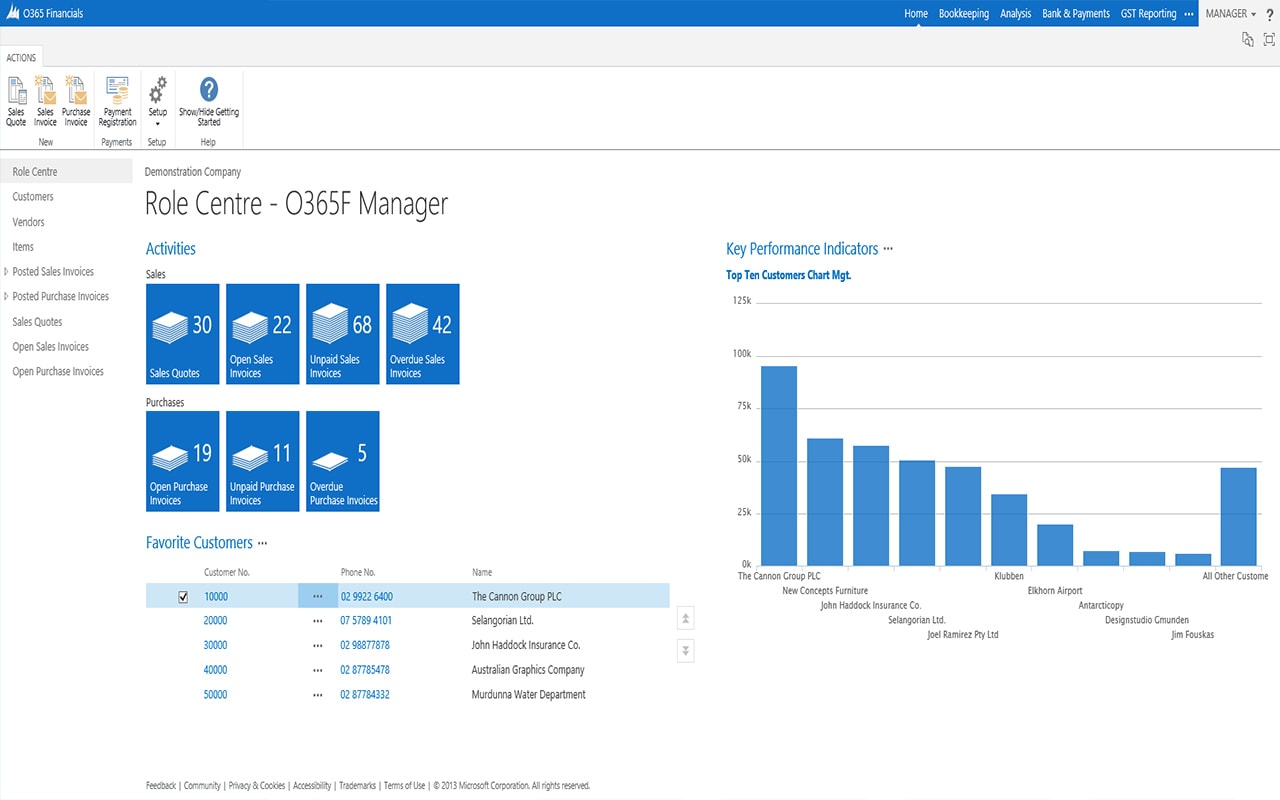Open the Open Purchase Invoices tile showing 19
The width and height of the screenshot is (1280, 800).
(183, 461)
